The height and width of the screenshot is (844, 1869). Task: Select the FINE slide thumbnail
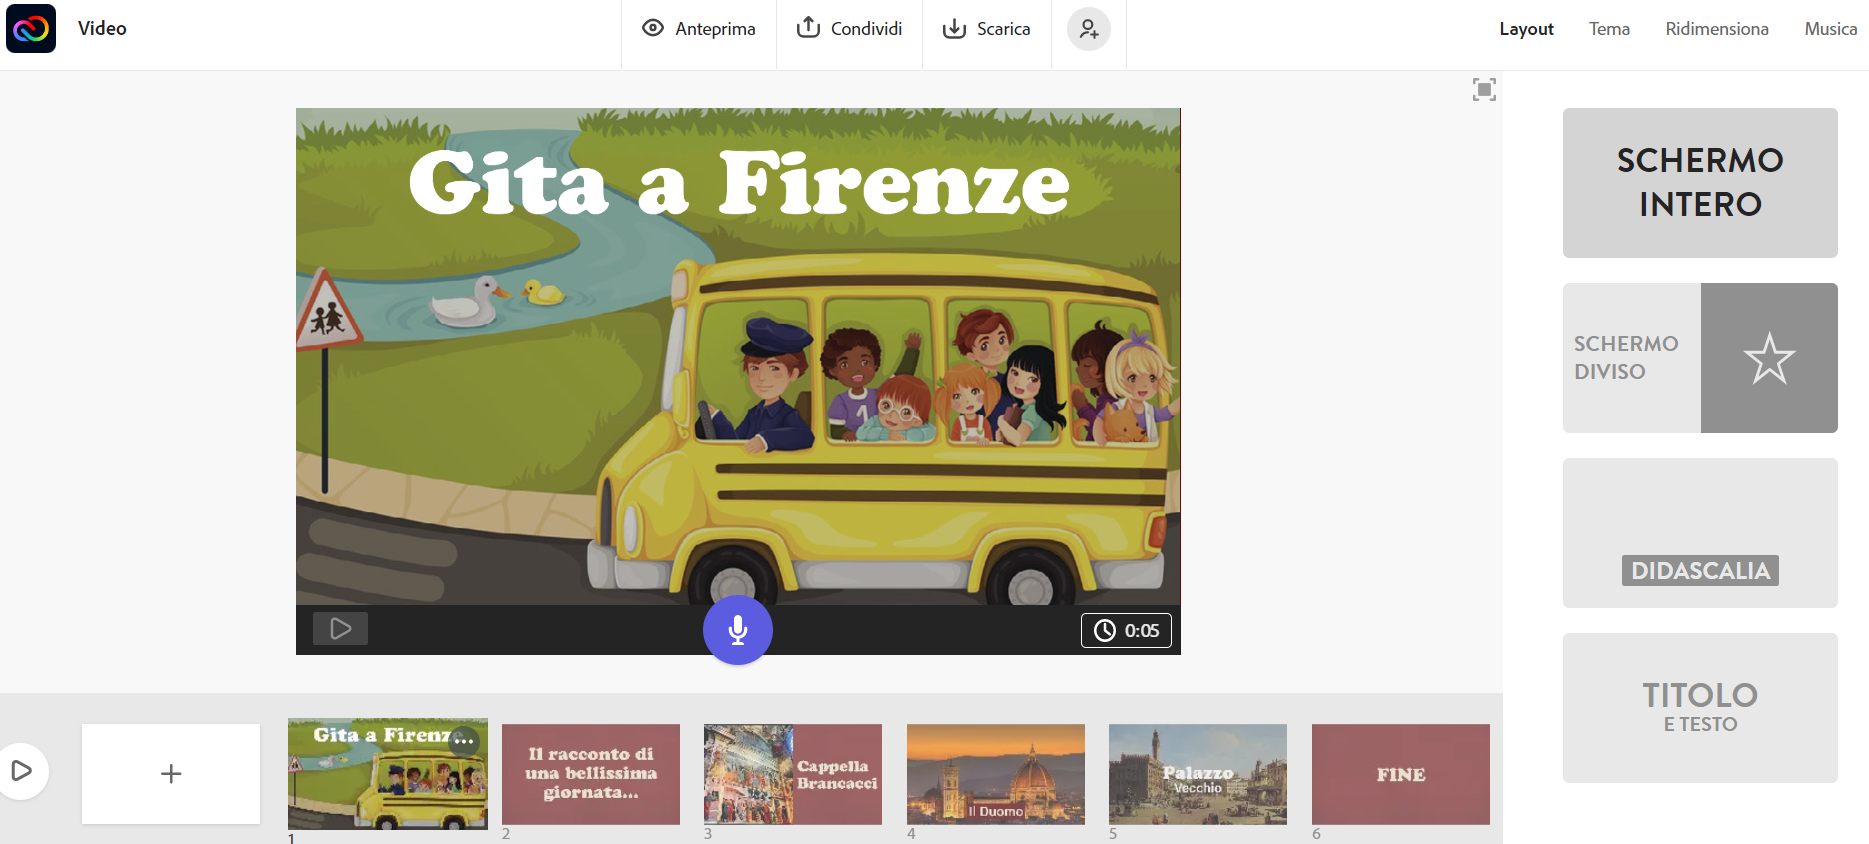click(1400, 774)
